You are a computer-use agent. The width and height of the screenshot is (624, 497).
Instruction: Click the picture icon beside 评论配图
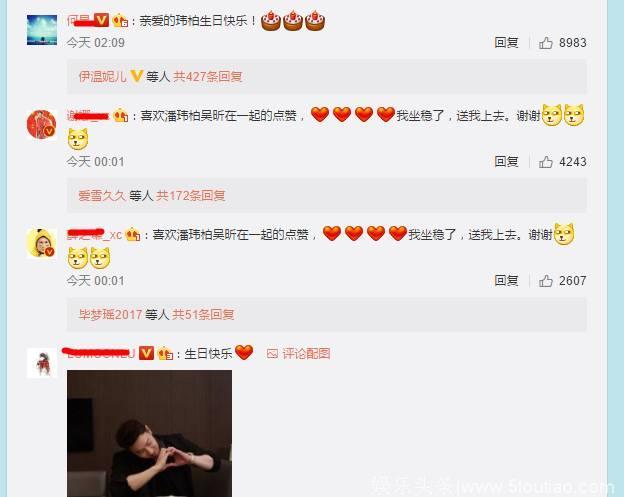pos(272,353)
